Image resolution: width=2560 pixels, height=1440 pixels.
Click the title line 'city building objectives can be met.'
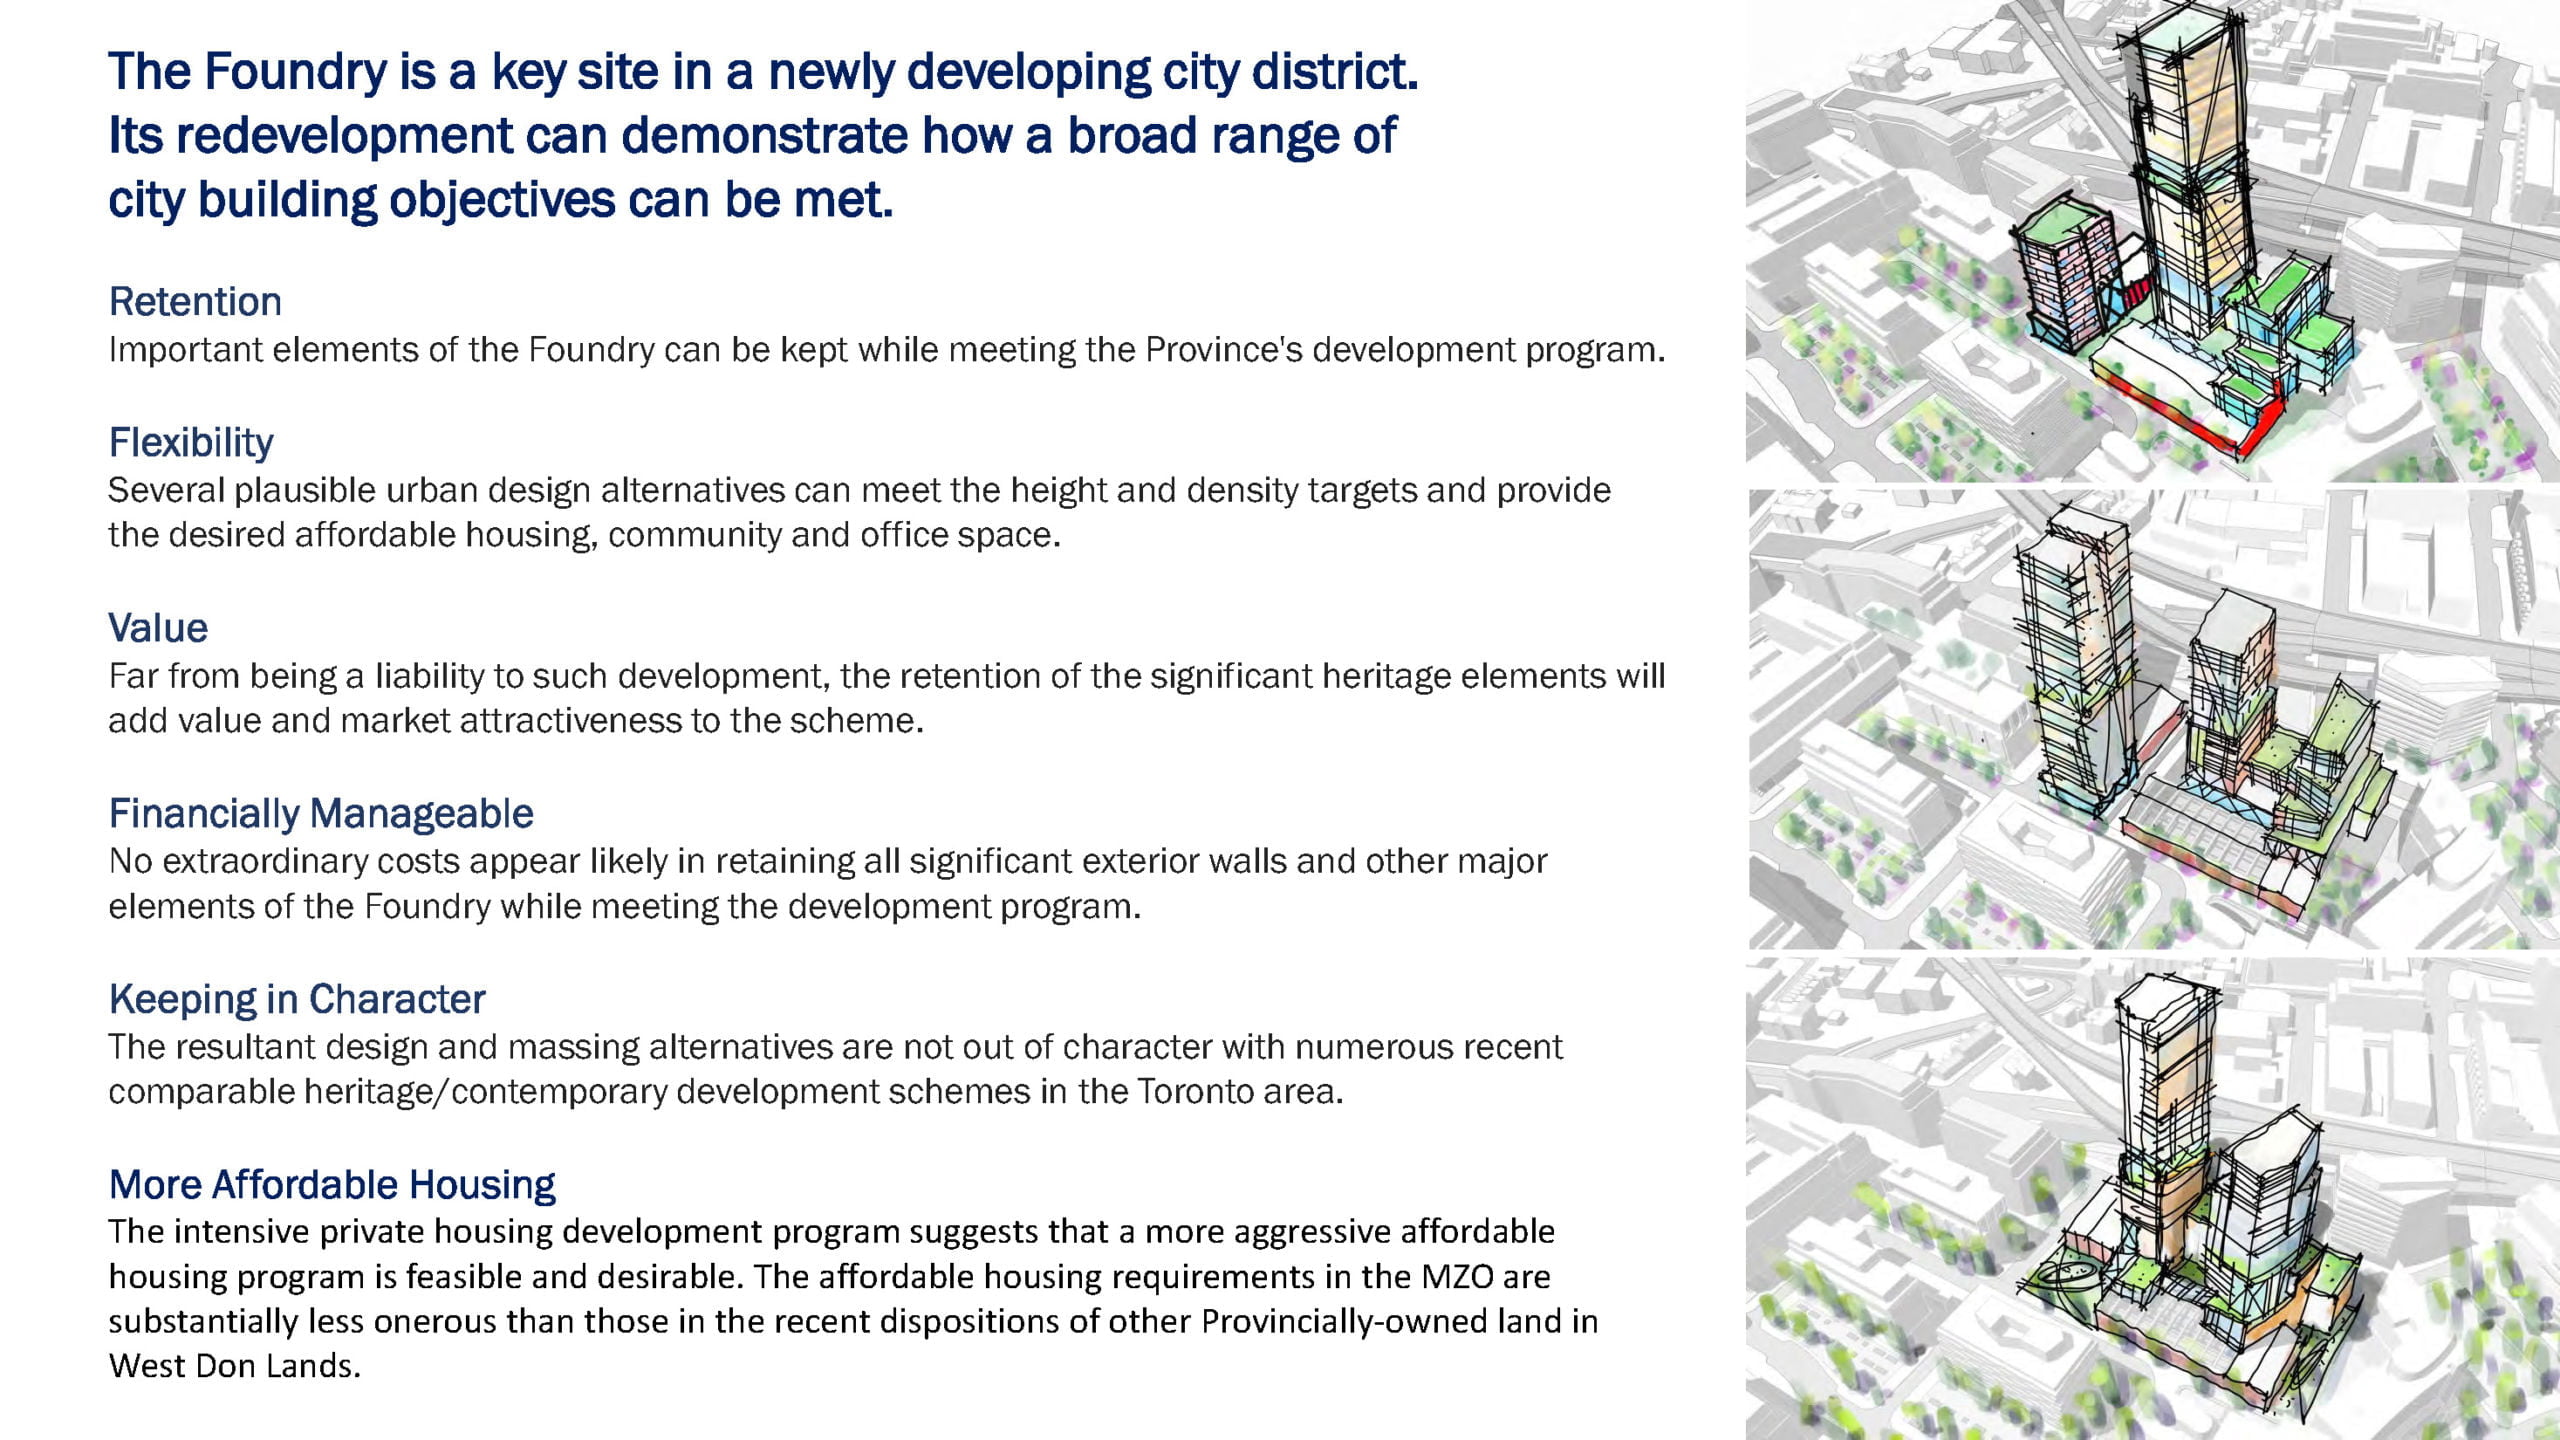500,200
